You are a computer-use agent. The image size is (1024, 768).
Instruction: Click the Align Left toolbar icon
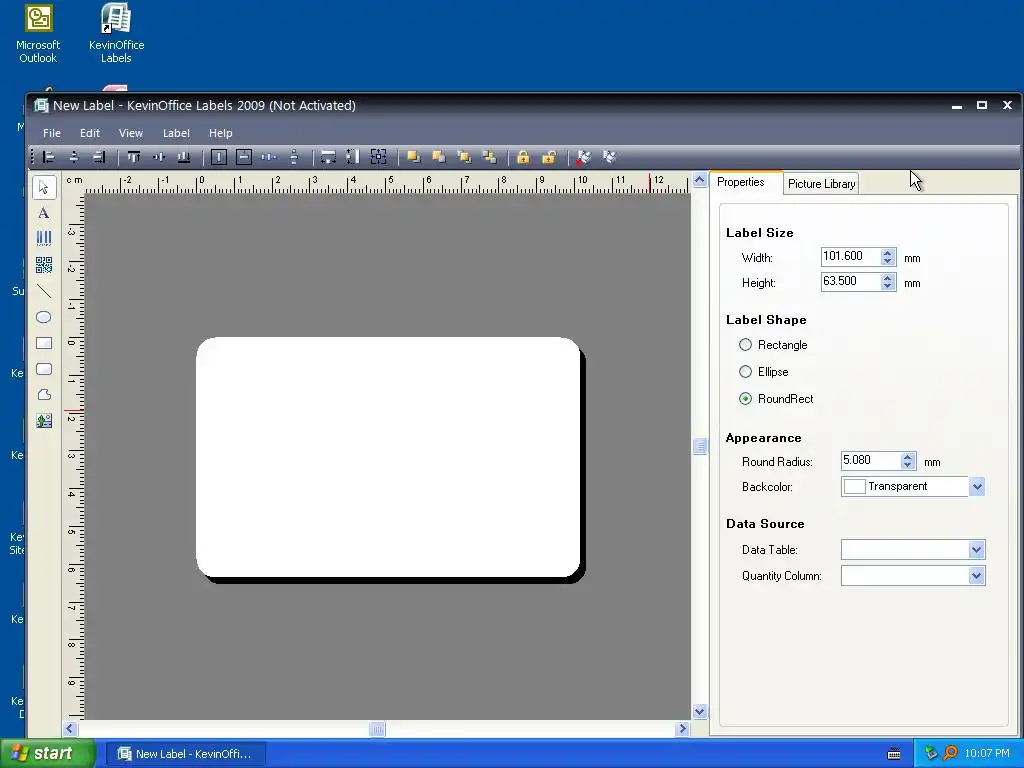pos(48,157)
